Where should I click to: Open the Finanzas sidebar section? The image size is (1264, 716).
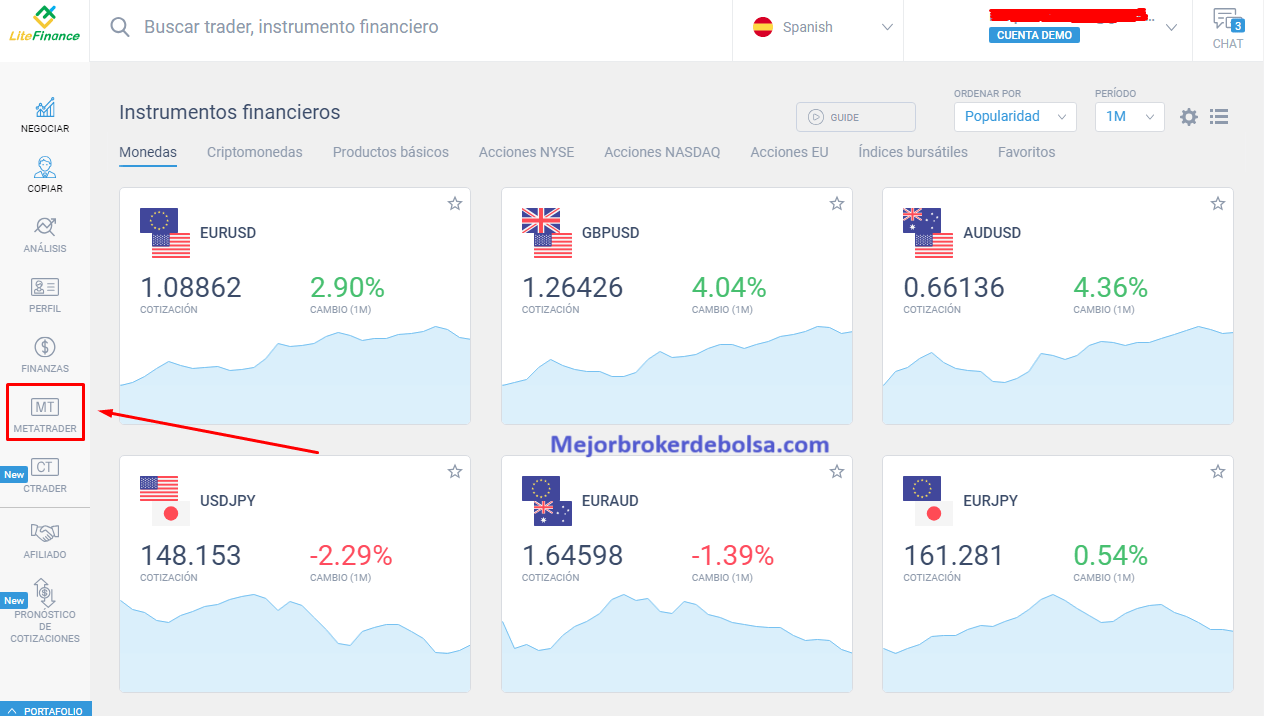pyautogui.click(x=45, y=355)
